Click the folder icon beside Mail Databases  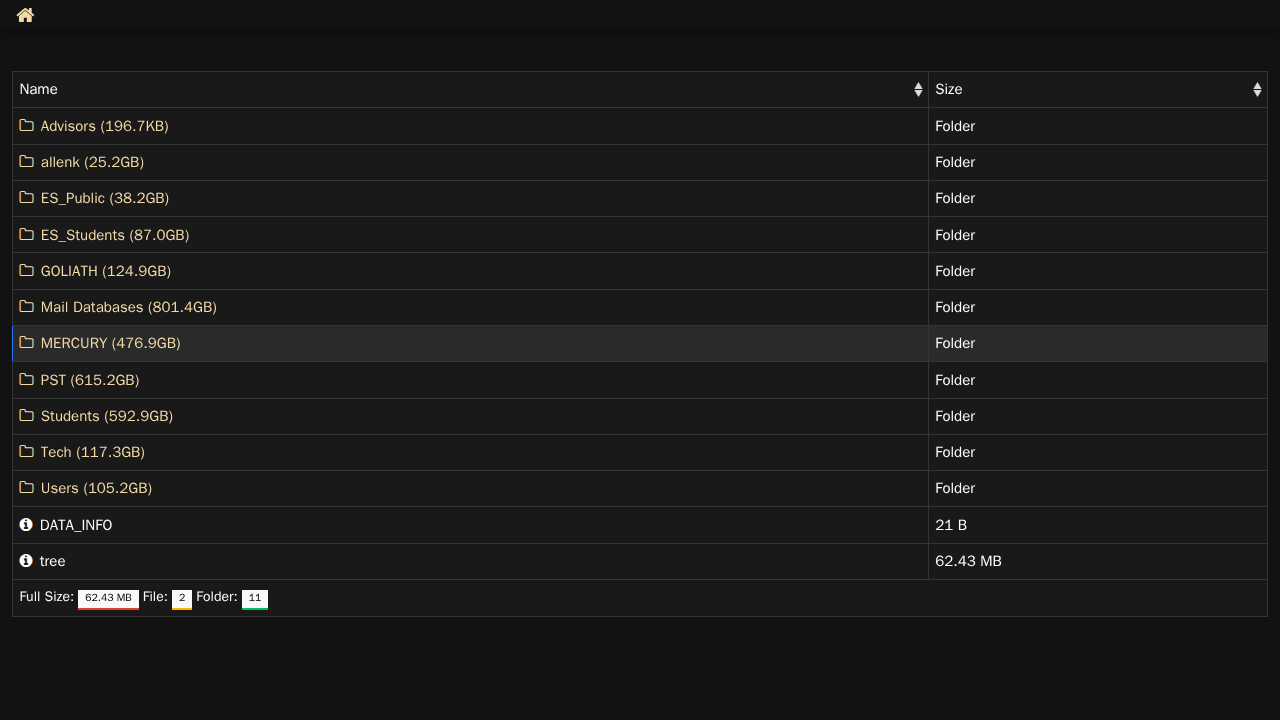click(27, 307)
